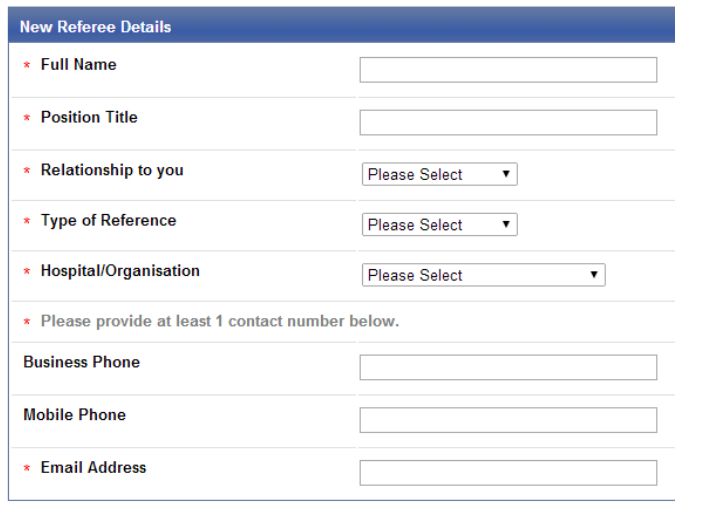Click the red asterisk beside Position Title
Screen dimensions: 703x518
27,118
